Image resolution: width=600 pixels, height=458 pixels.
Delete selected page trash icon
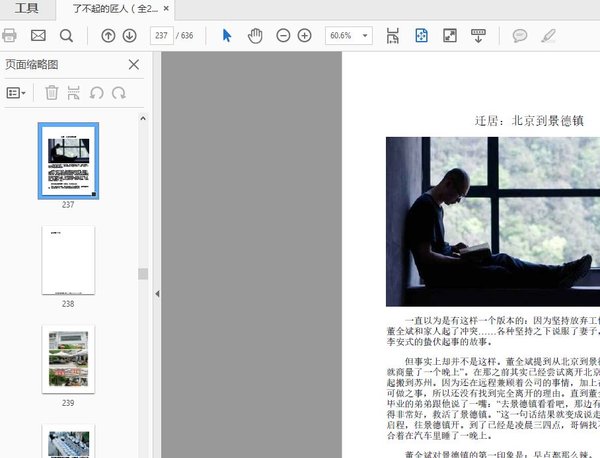52,93
